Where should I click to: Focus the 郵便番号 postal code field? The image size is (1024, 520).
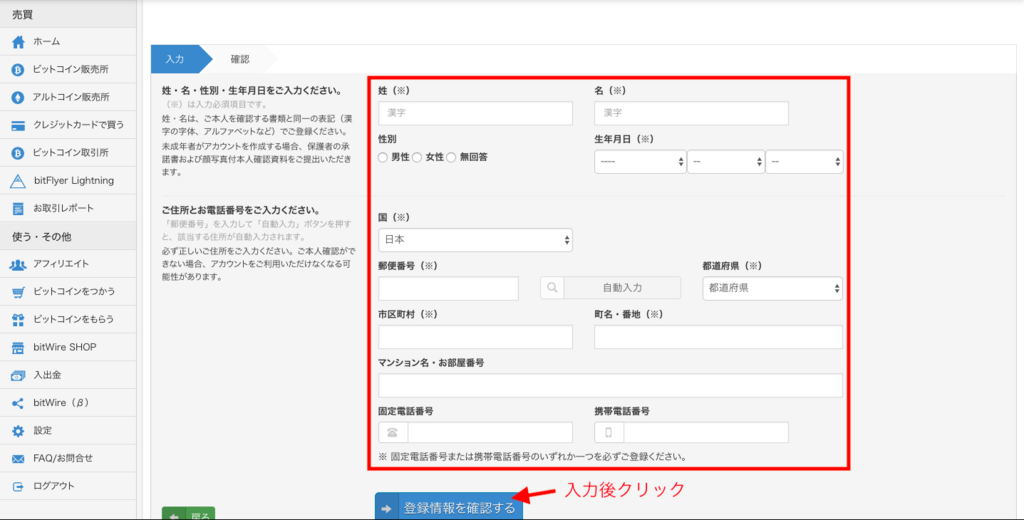coord(448,288)
